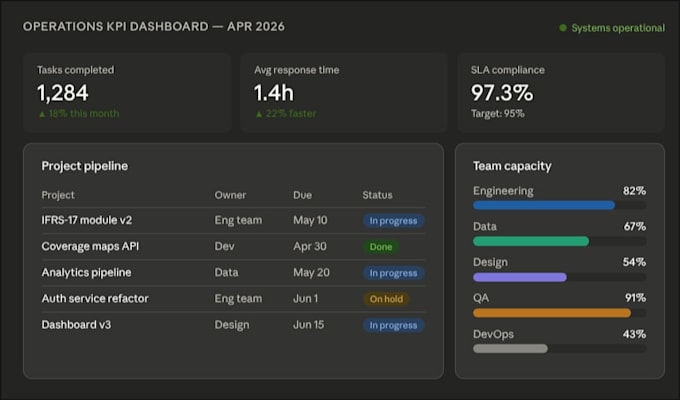Open the Analytics pipeline project
680x400 pixels.
point(86,272)
